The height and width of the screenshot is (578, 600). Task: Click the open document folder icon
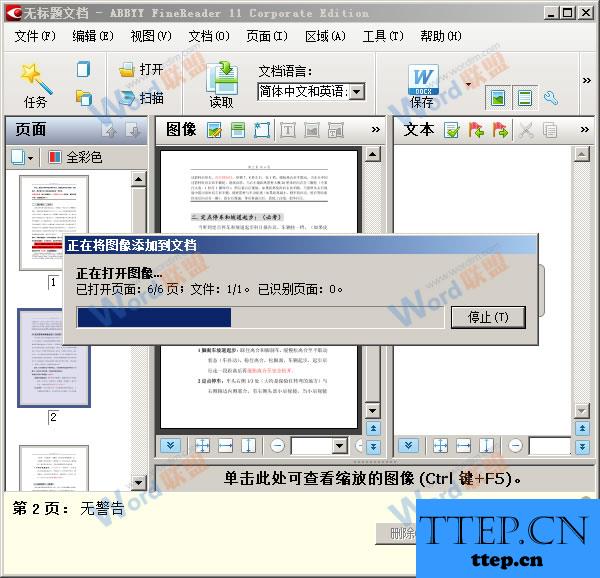coord(83,98)
